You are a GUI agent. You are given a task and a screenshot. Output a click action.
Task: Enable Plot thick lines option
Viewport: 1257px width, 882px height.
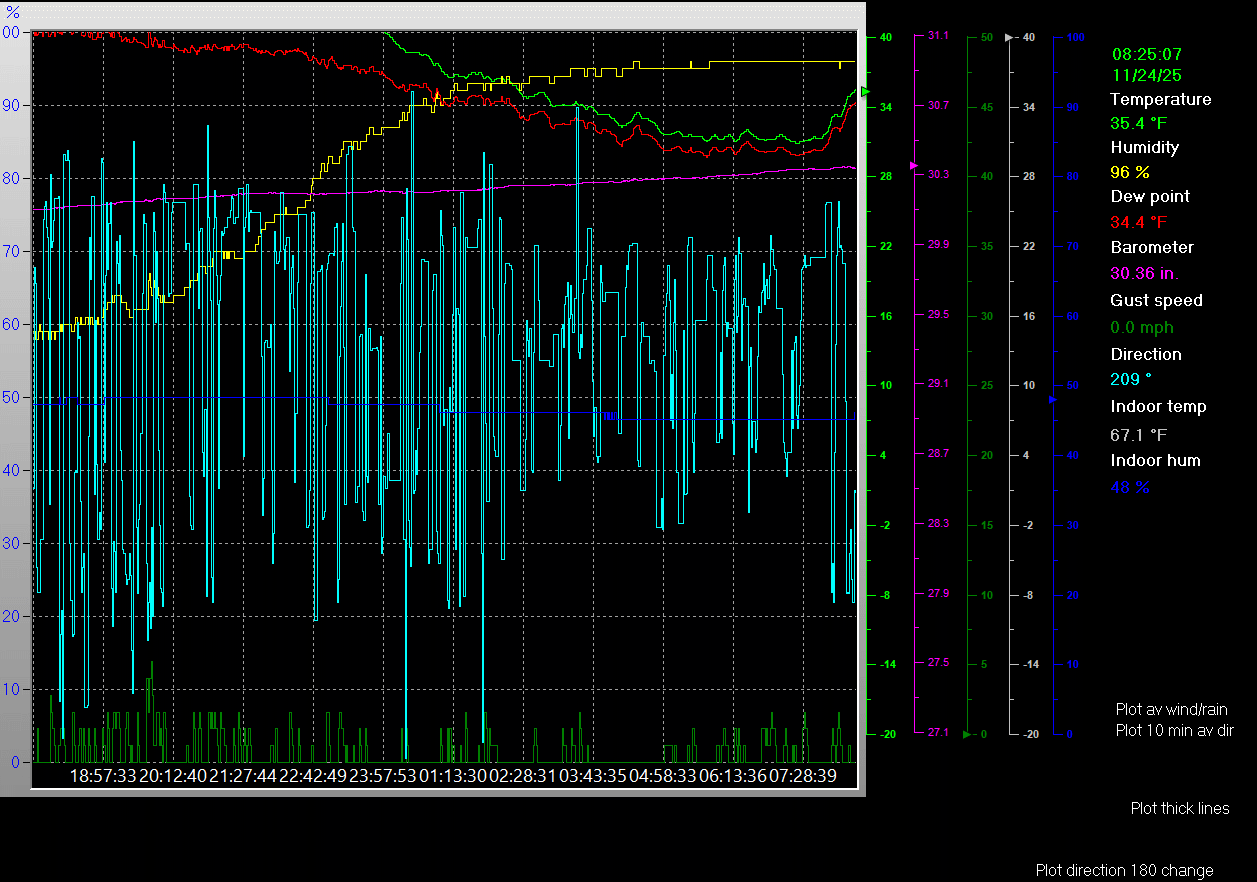[x=1180, y=808]
